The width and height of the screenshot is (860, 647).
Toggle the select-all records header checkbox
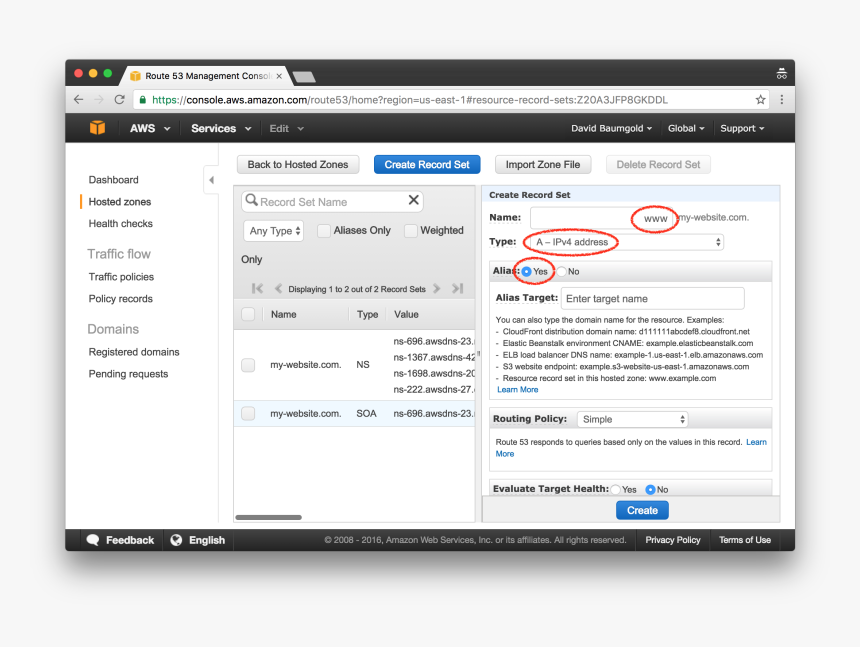pos(248,314)
